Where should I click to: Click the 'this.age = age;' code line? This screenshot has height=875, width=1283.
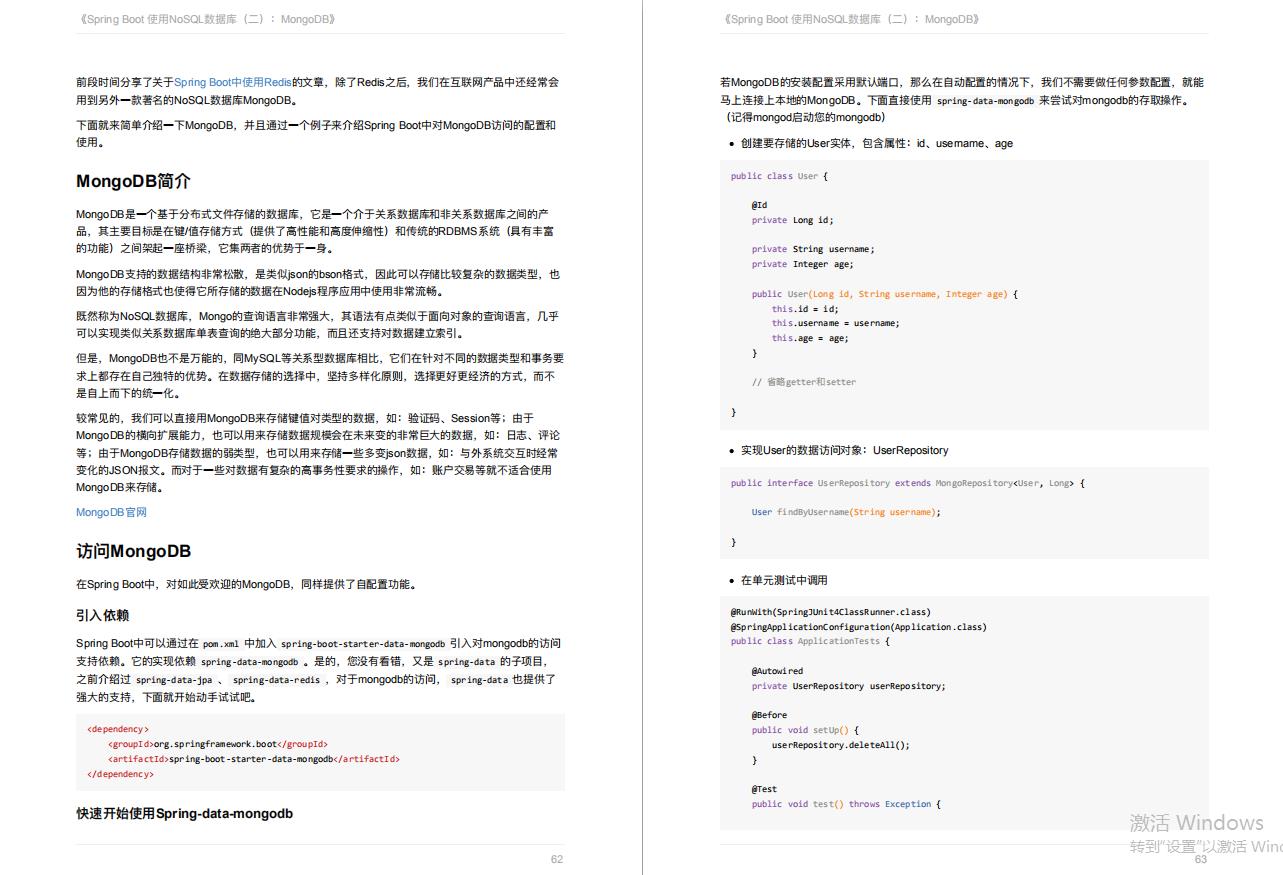click(x=810, y=338)
